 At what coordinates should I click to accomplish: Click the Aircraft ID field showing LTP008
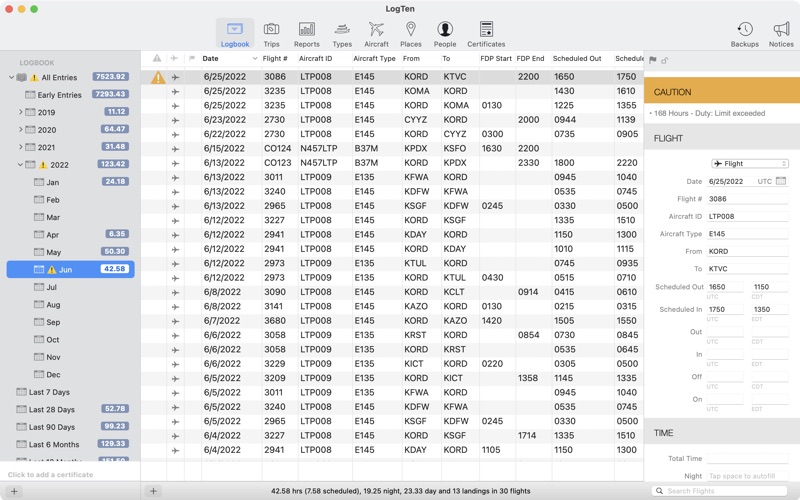click(x=747, y=216)
